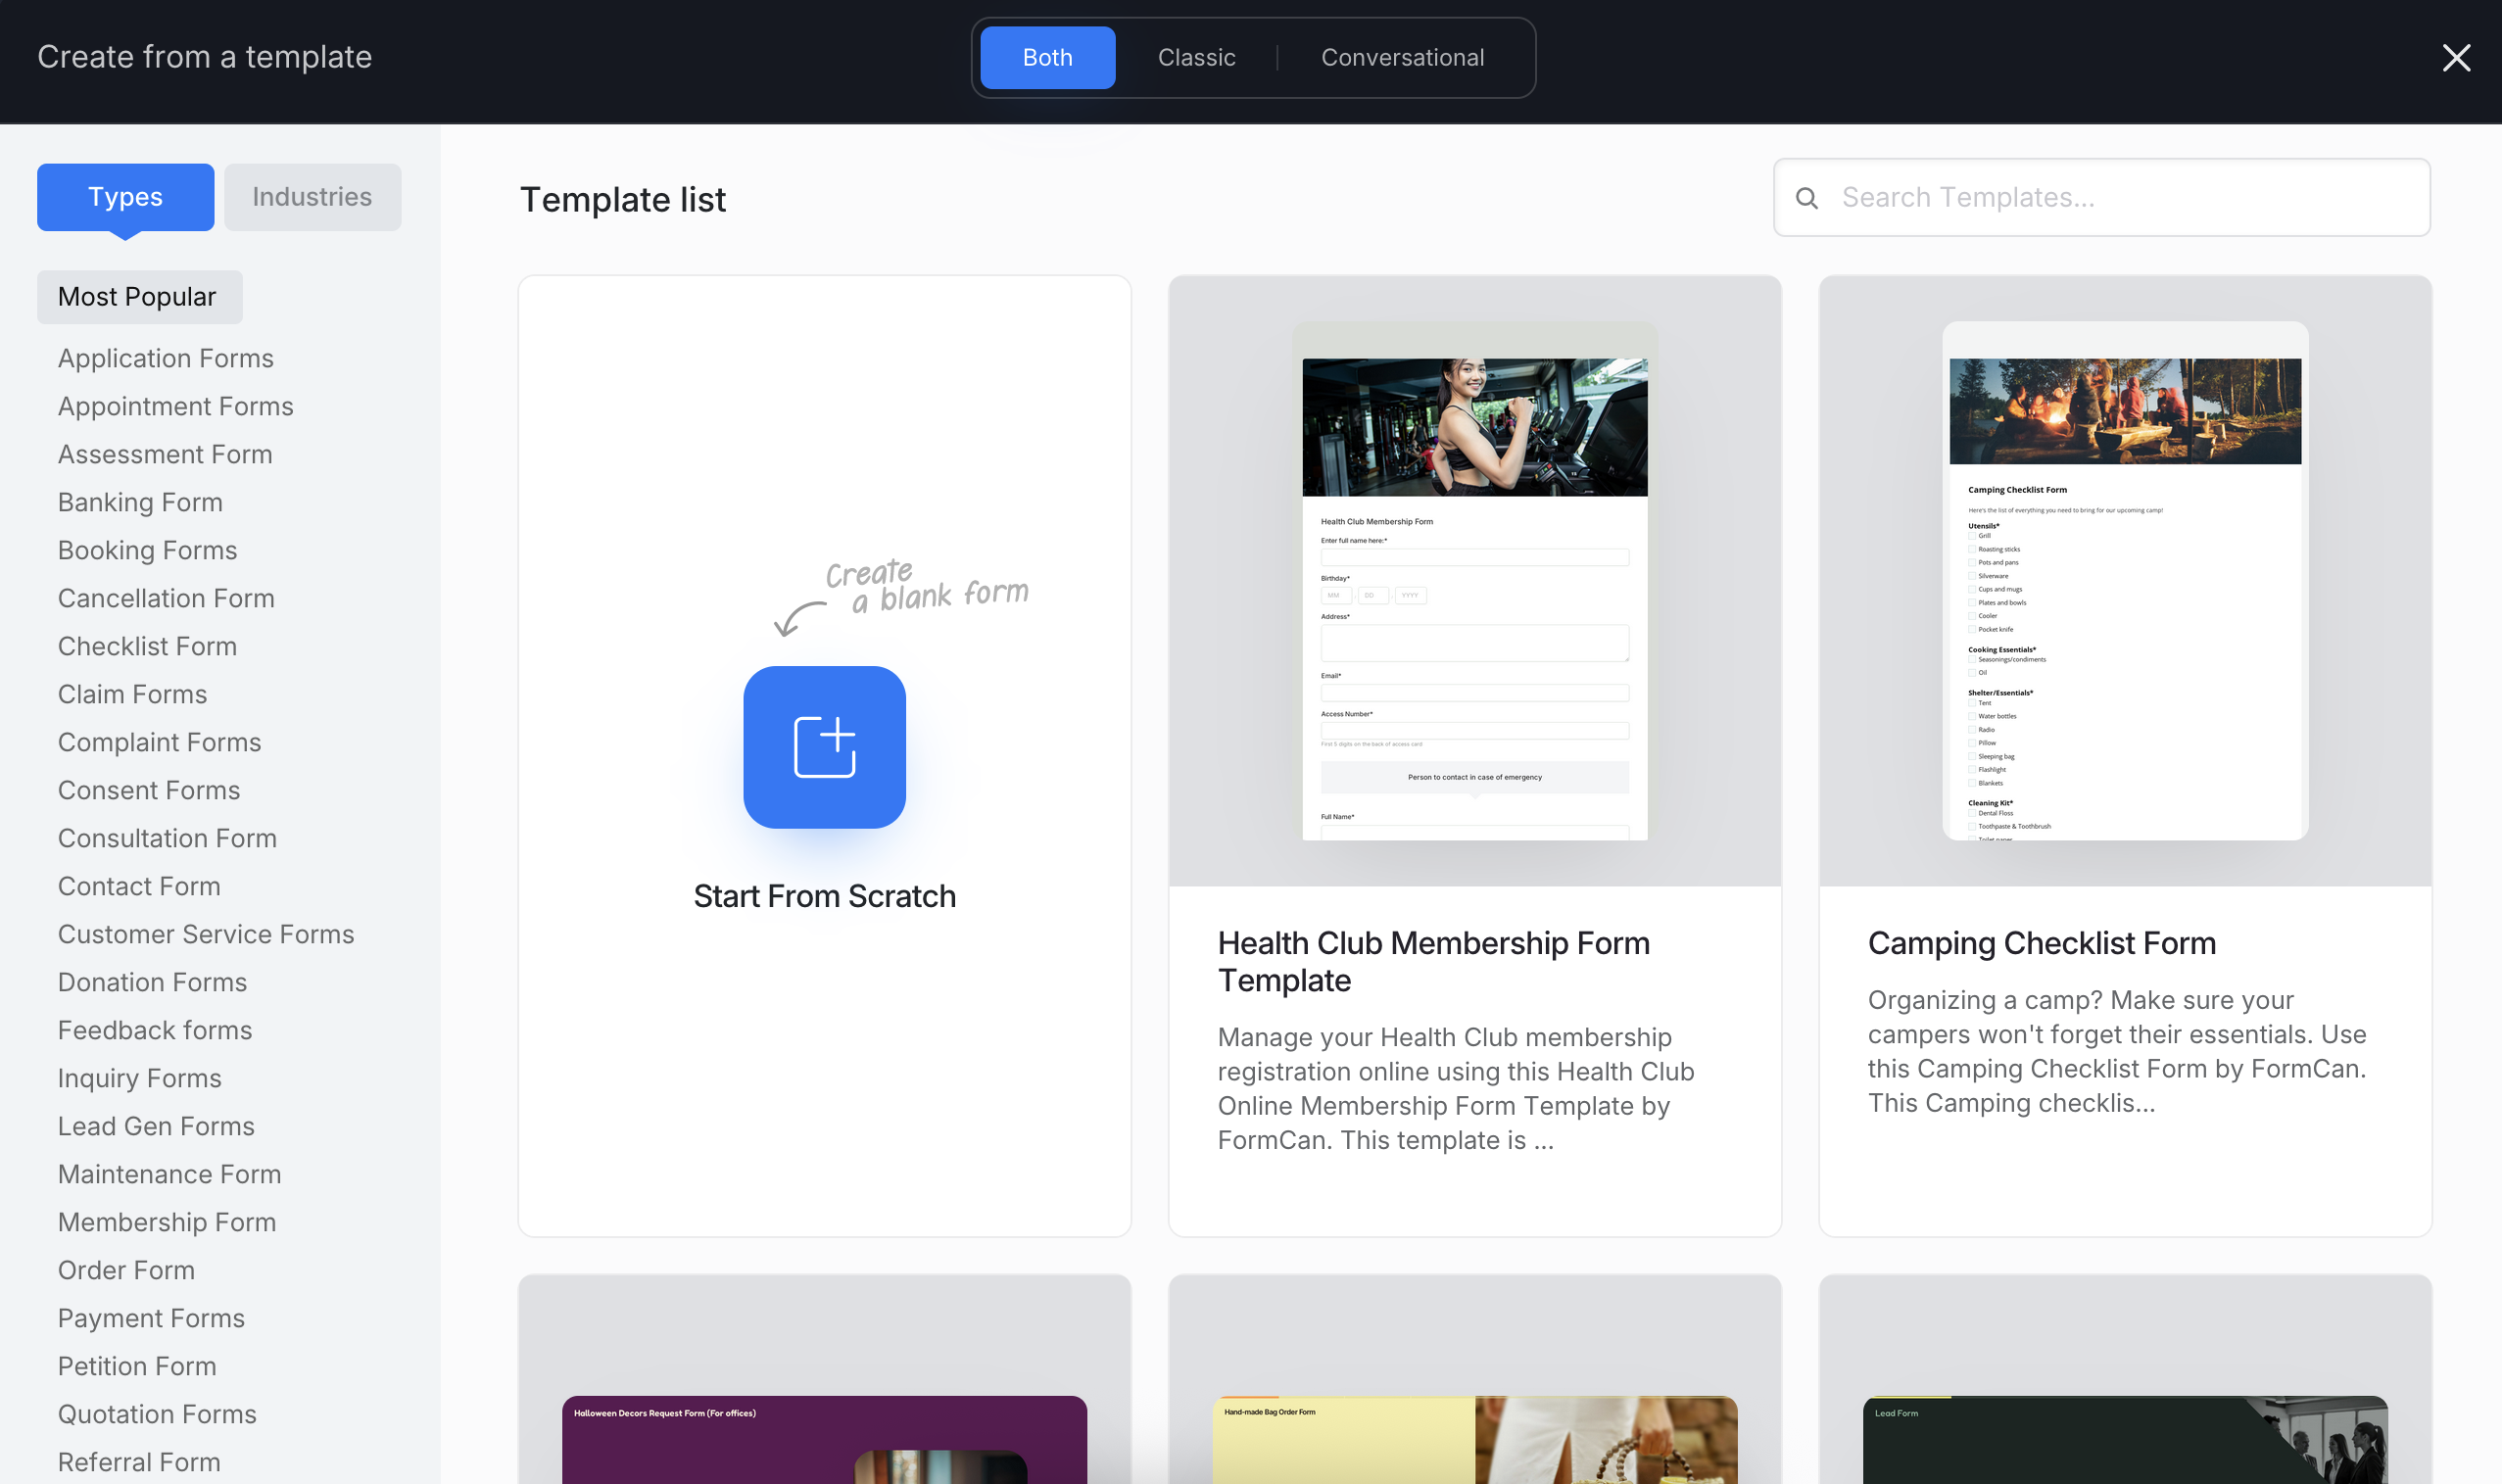Screen dimensions: 2502x1484
Task: Open Health Club Membership Form preview thumbnail
Action: click(x=1474, y=581)
